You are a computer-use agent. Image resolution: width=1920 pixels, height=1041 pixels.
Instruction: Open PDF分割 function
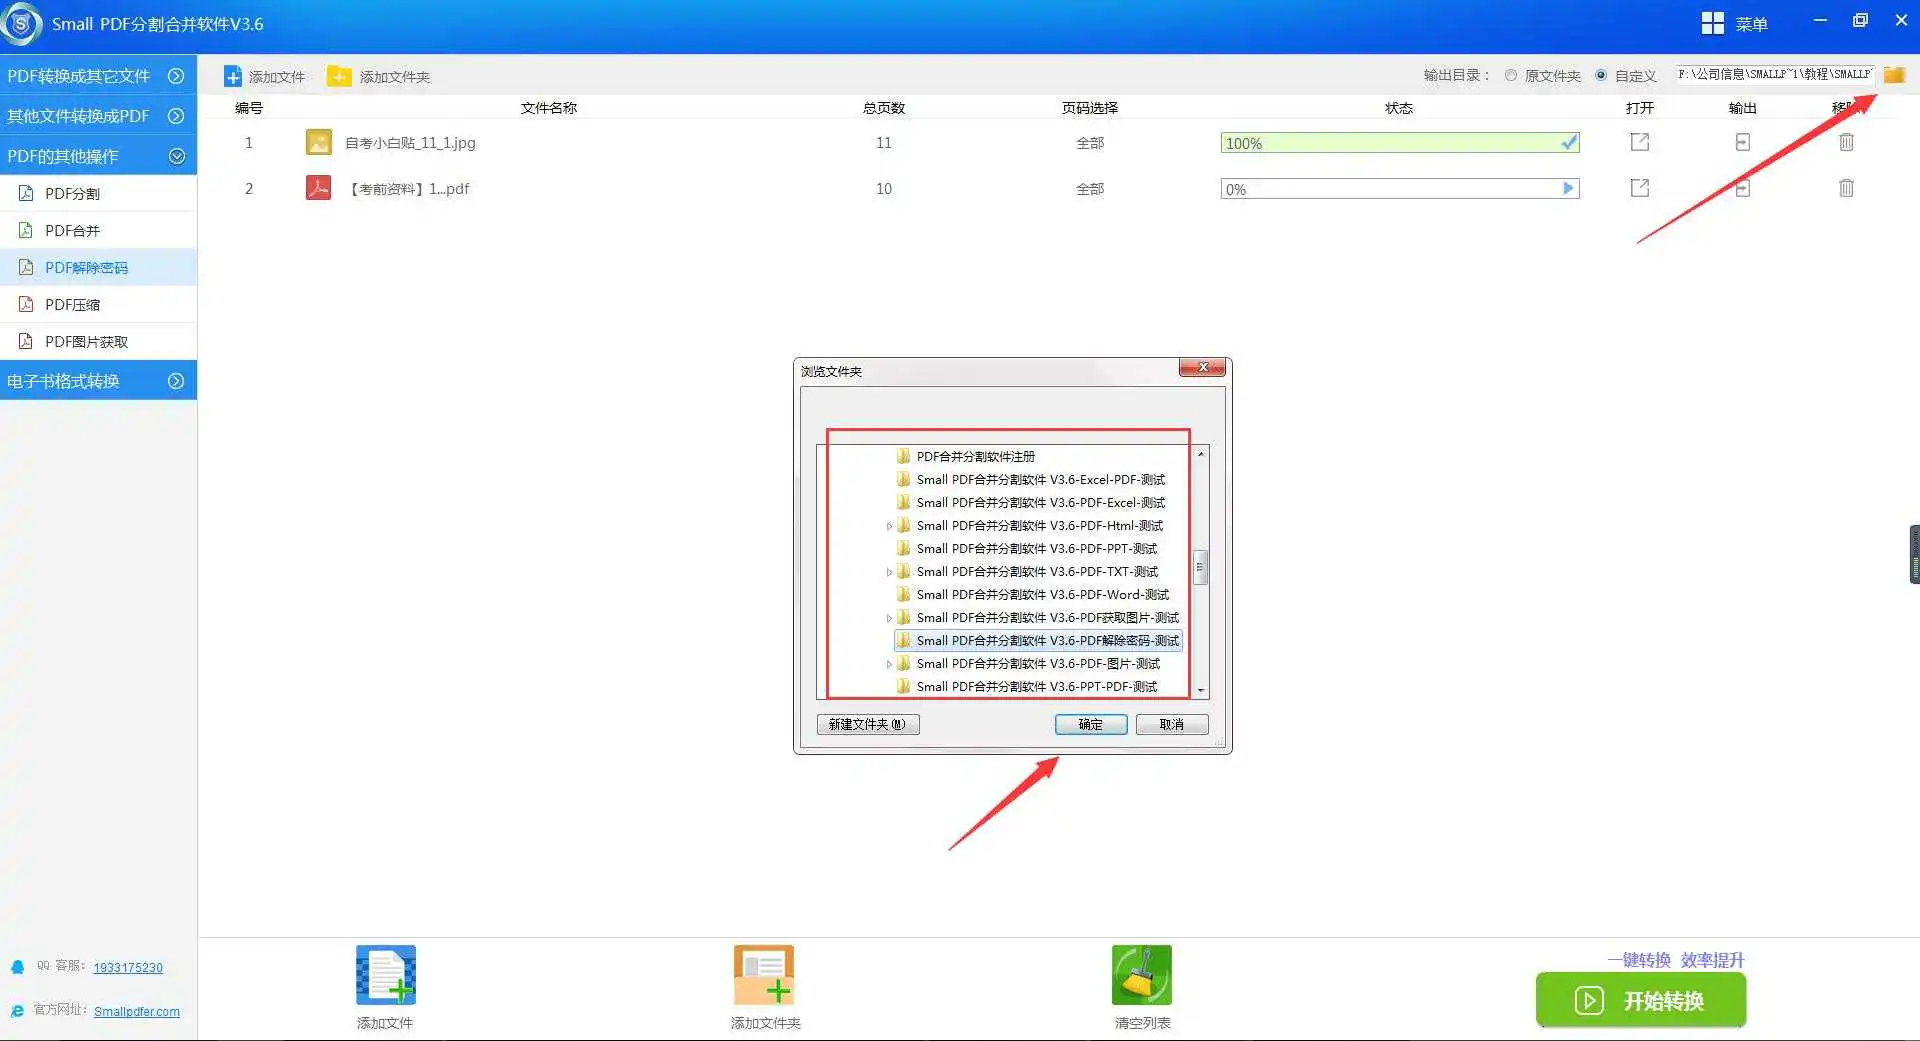[x=98, y=193]
